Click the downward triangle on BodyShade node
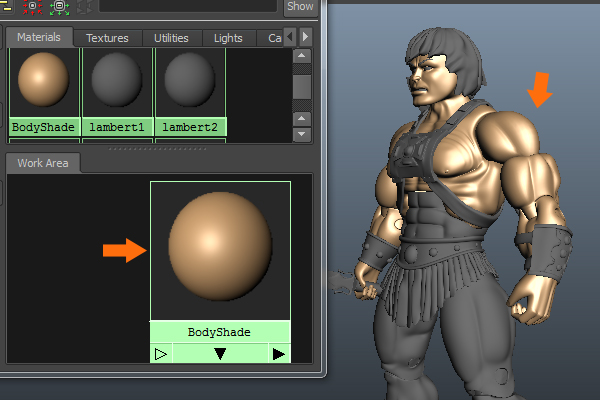This screenshot has height=400, width=600. click(220, 354)
